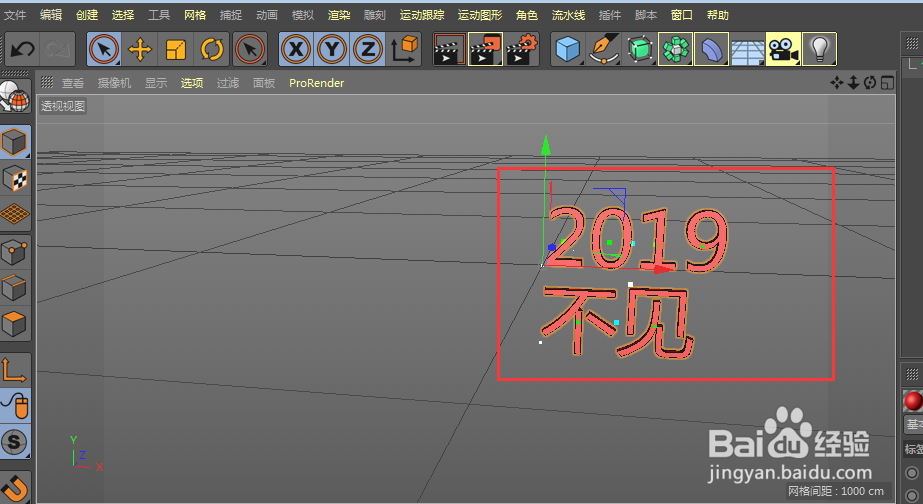The height and width of the screenshot is (504, 923).
Task: Open the 运动跟踪 menu
Action: [422, 15]
